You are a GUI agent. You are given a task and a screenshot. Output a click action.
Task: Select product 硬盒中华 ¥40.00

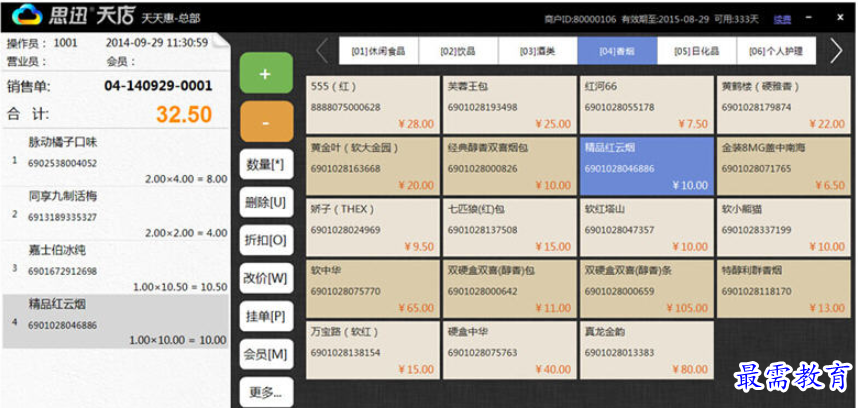[x=509, y=350]
